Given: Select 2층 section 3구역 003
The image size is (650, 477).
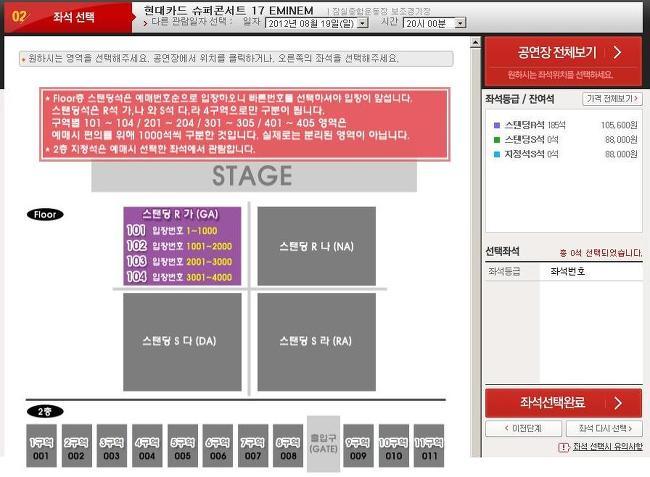Looking at the screenshot, I should click(112, 446).
